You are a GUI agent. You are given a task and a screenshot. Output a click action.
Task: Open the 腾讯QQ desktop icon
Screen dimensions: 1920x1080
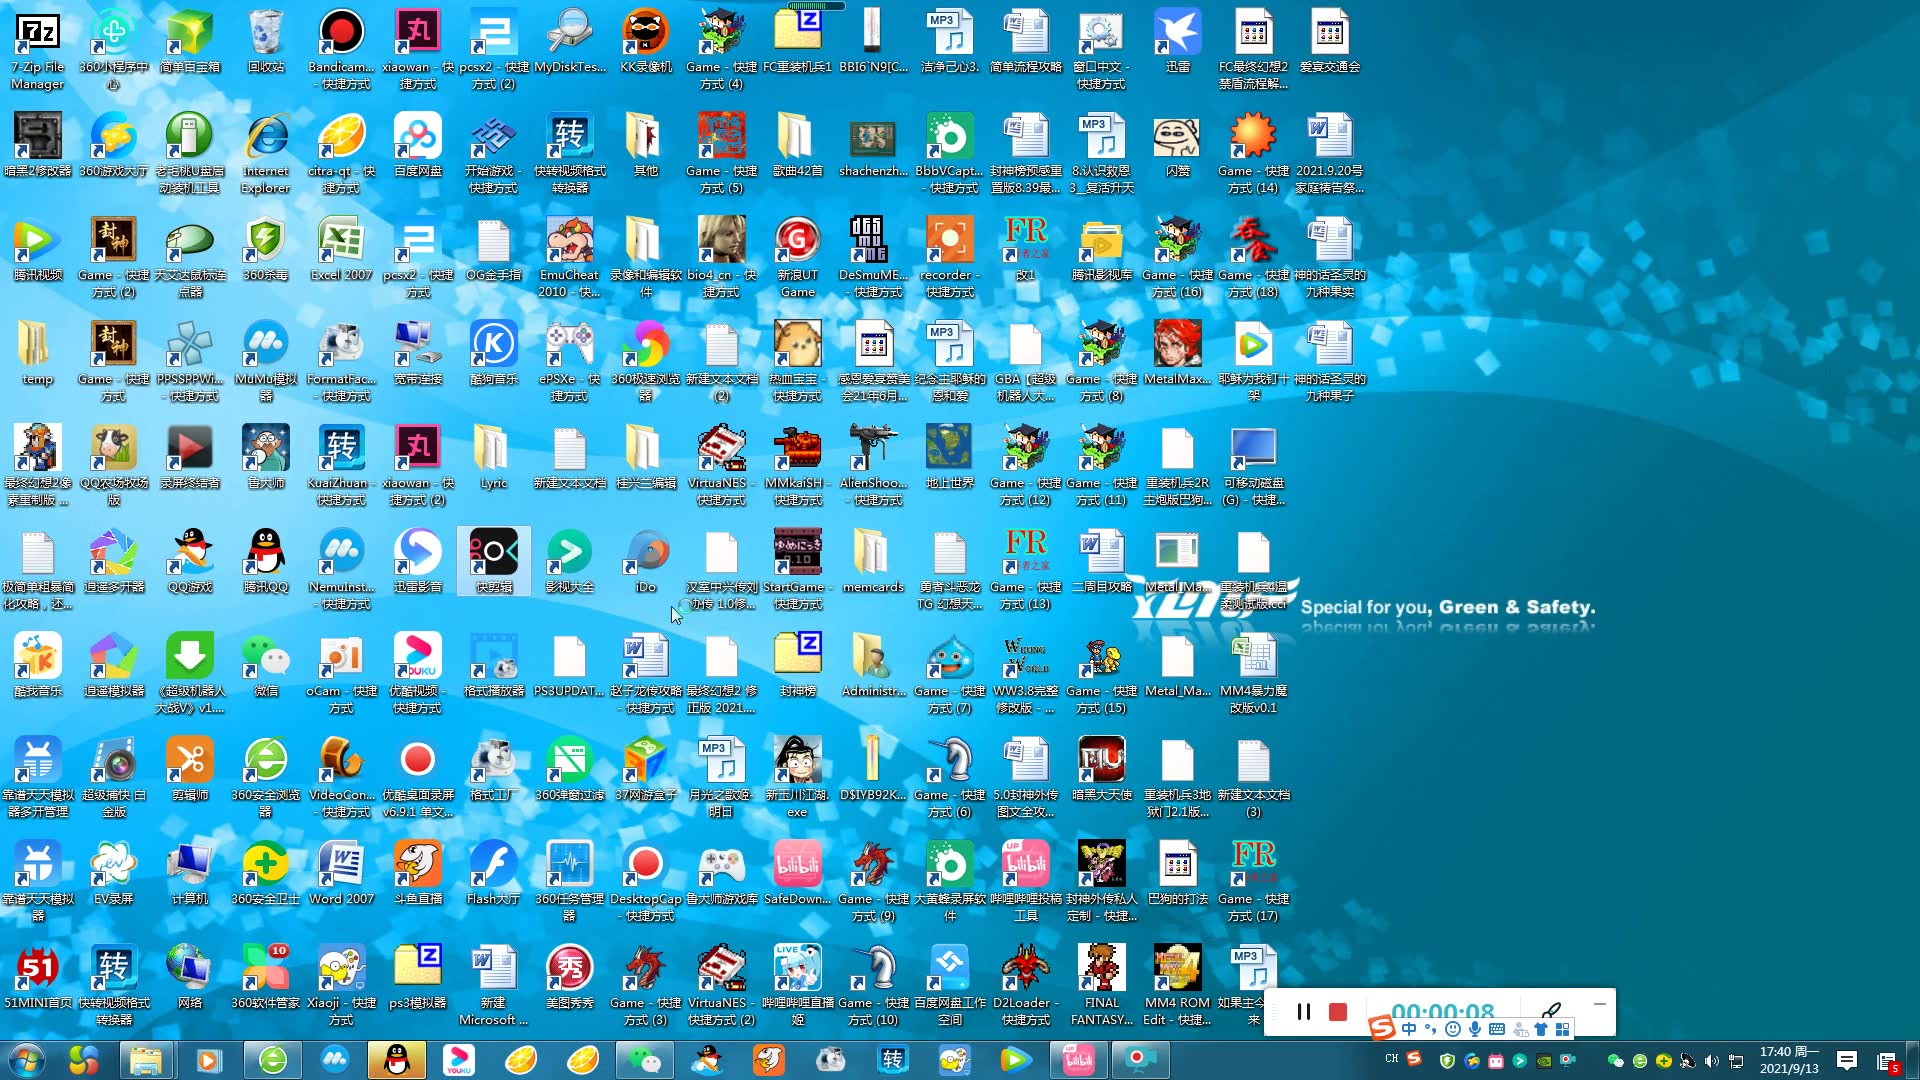[265, 561]
